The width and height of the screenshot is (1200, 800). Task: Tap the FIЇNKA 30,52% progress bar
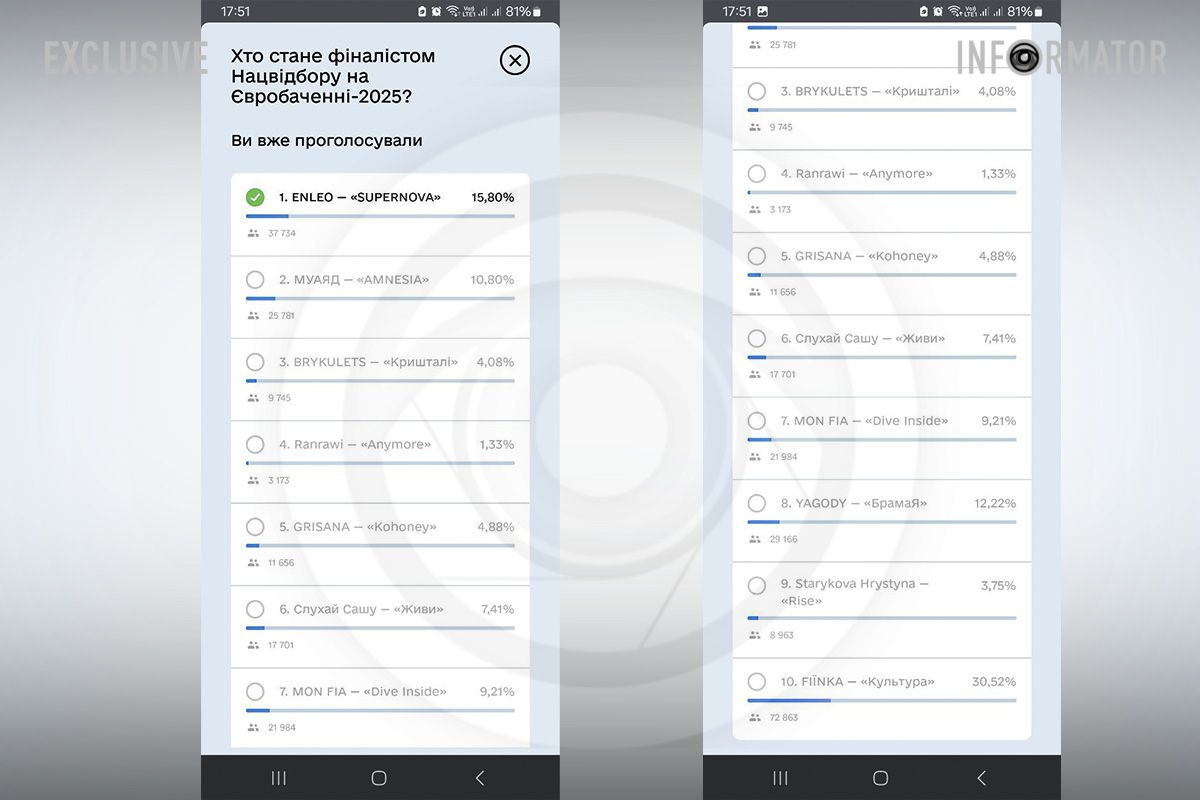point(882,700)
